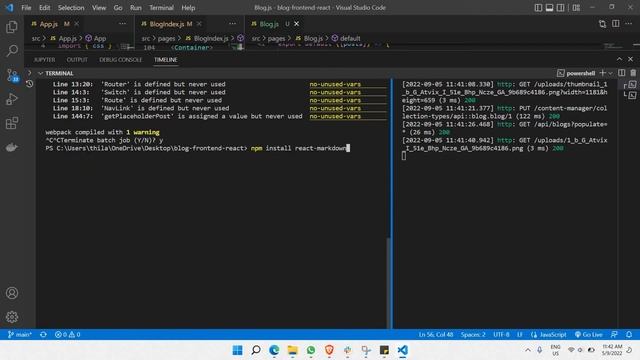Close the App.js tab
This screenshot has height=360, width=640.
coord(76,24)
